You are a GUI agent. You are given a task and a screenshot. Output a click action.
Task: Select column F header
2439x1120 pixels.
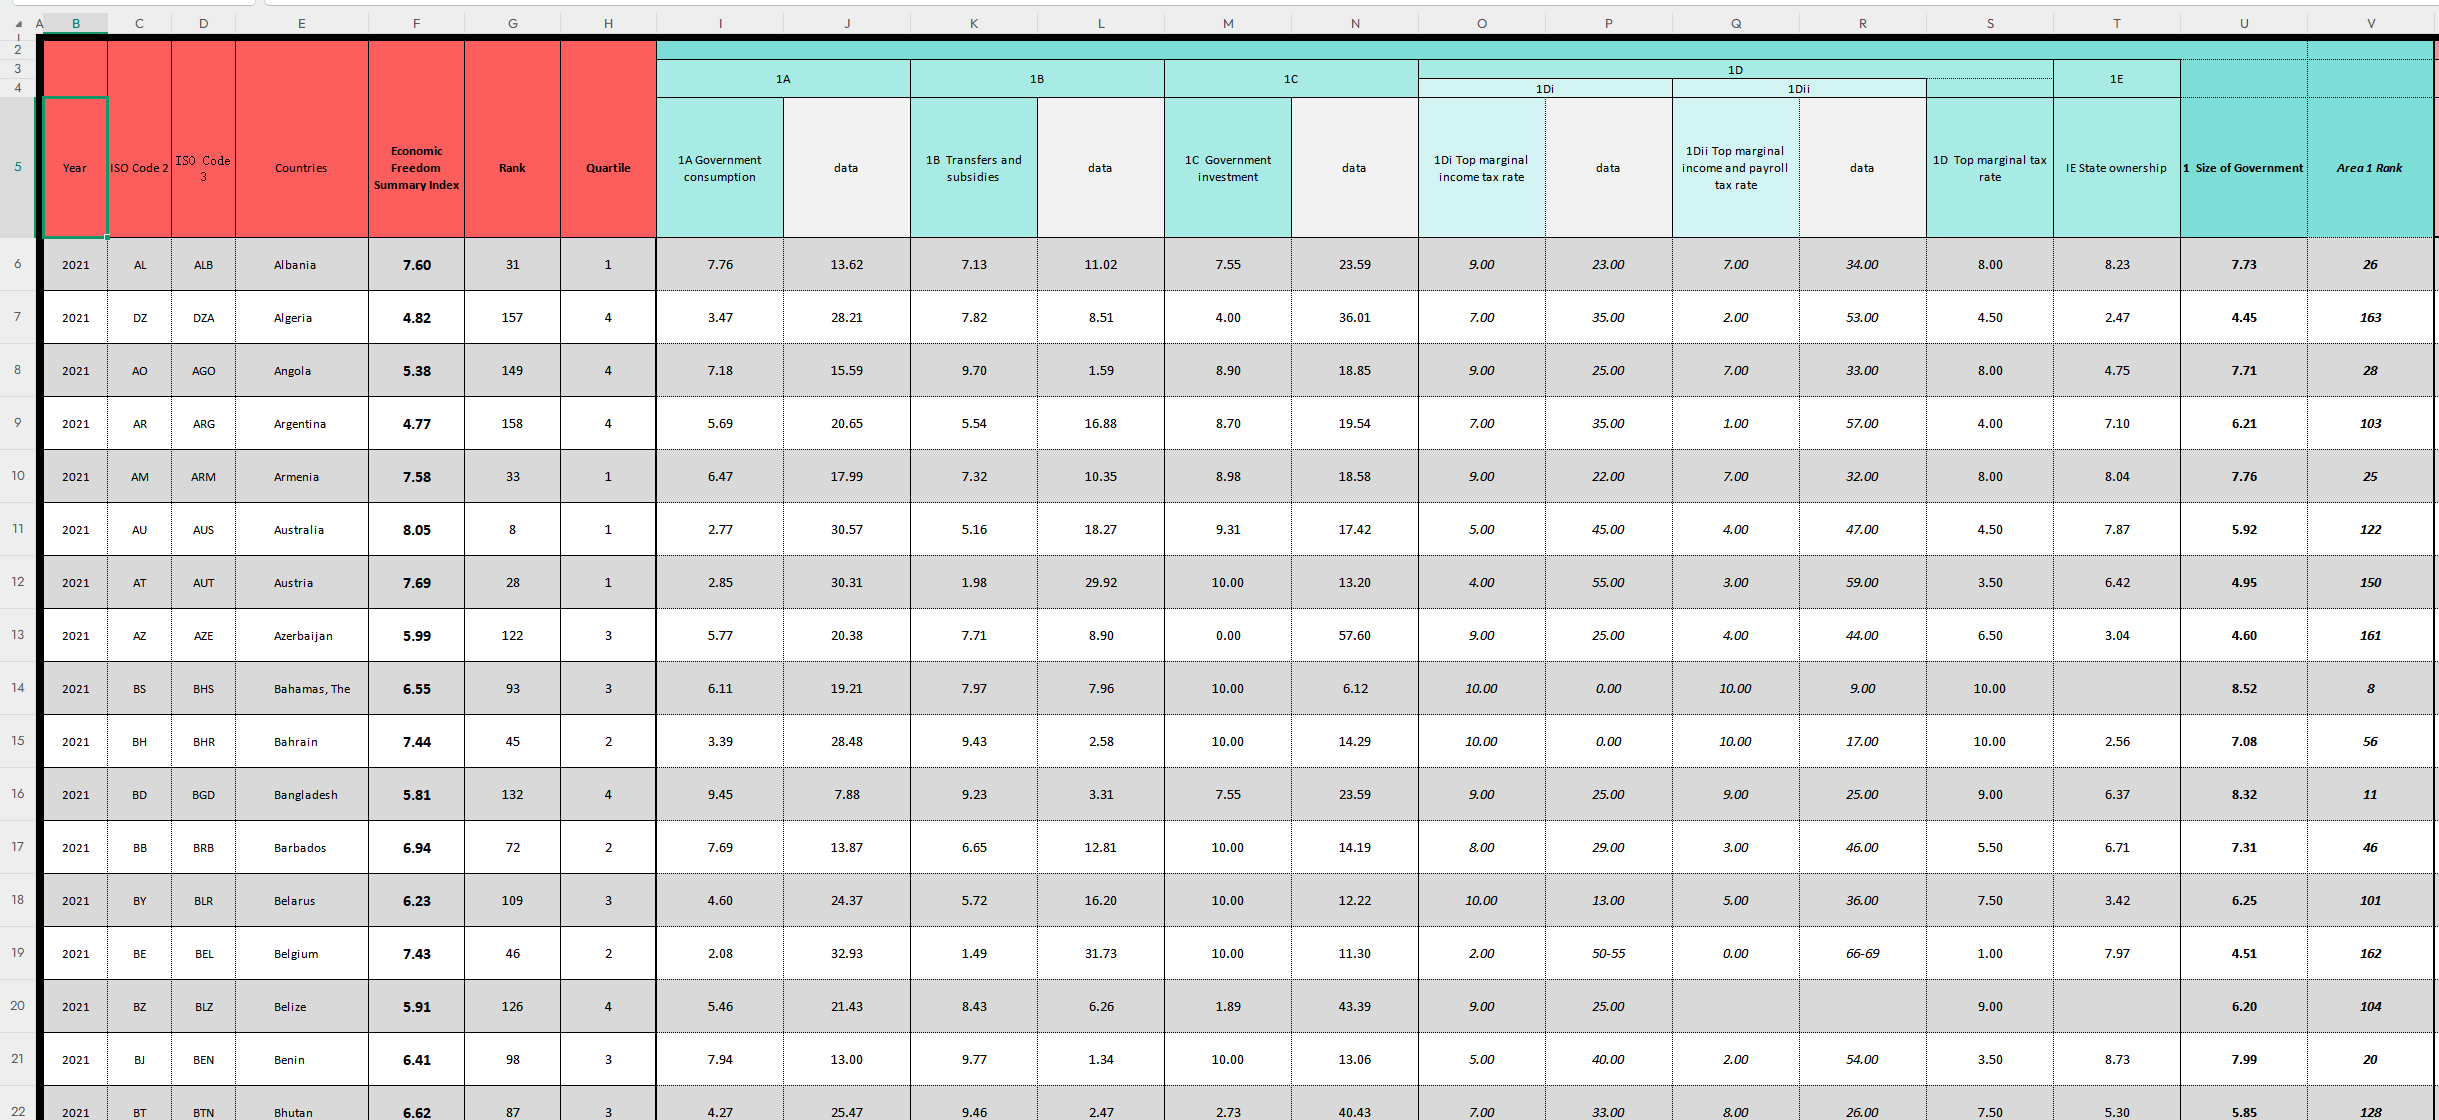pos(416,23)
